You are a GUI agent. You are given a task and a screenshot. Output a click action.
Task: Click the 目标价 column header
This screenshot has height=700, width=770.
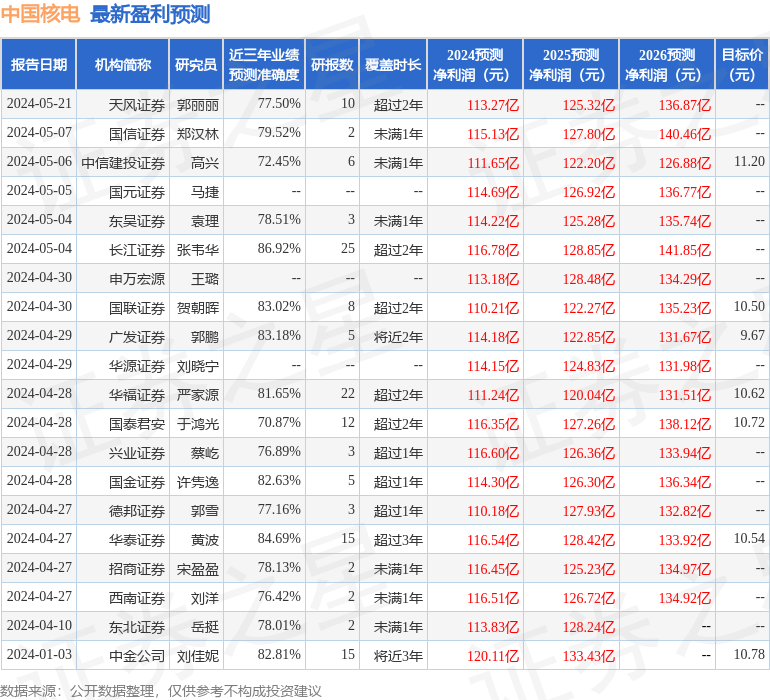point(742,64)
